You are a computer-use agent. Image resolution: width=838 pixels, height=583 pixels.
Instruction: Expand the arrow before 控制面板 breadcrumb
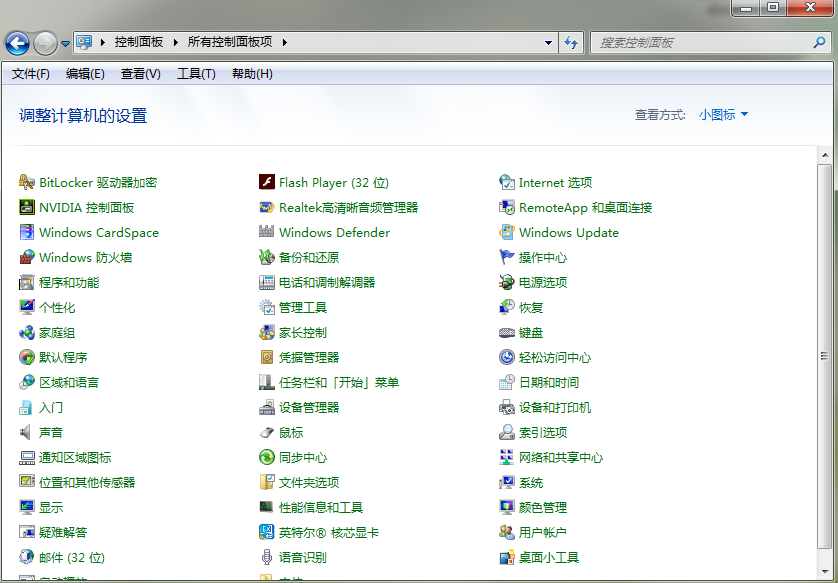(x=103, y=42)
